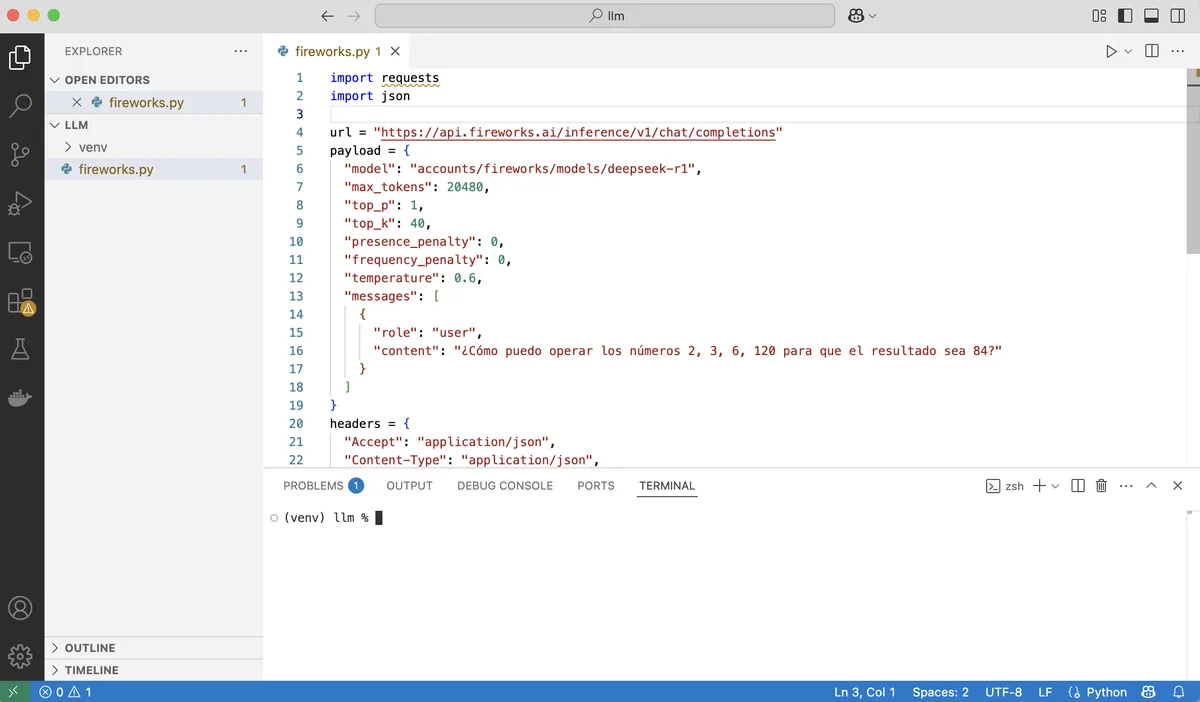Expand the venv folder
The width and height of the screenshot is (1200, 702).
coord(93,147)
